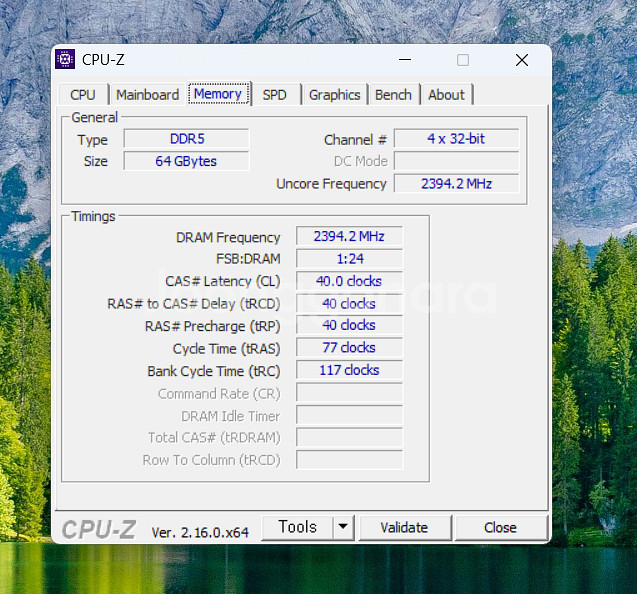Screen dimensions: 637x594
Task: Select the 64 GBytes size field
Action: pos(186,161)
